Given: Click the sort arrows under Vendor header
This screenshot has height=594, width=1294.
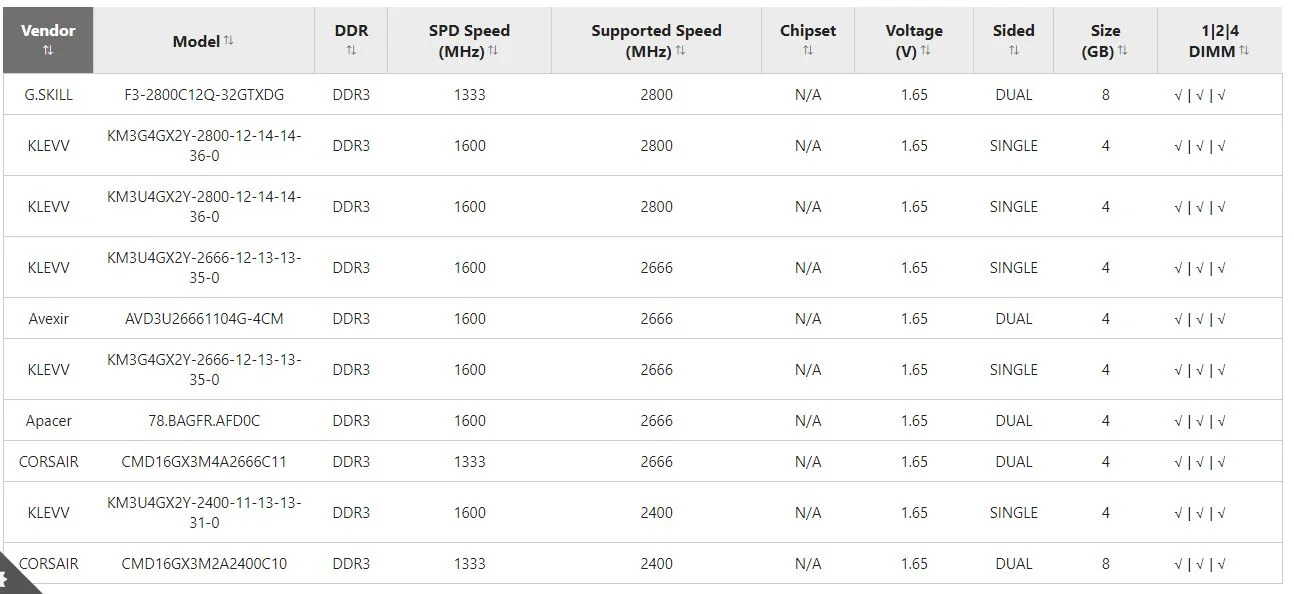Looking at the screenshot, I should tap(48, 51).
